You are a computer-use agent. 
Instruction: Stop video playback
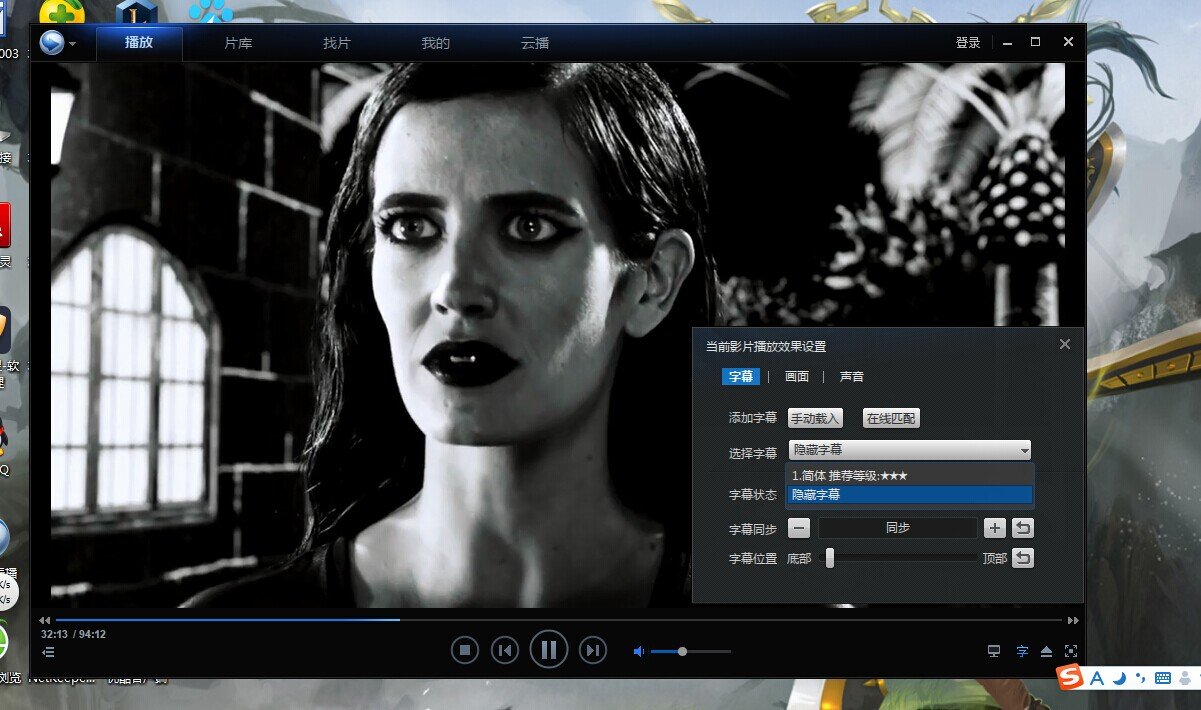(464, 651)
